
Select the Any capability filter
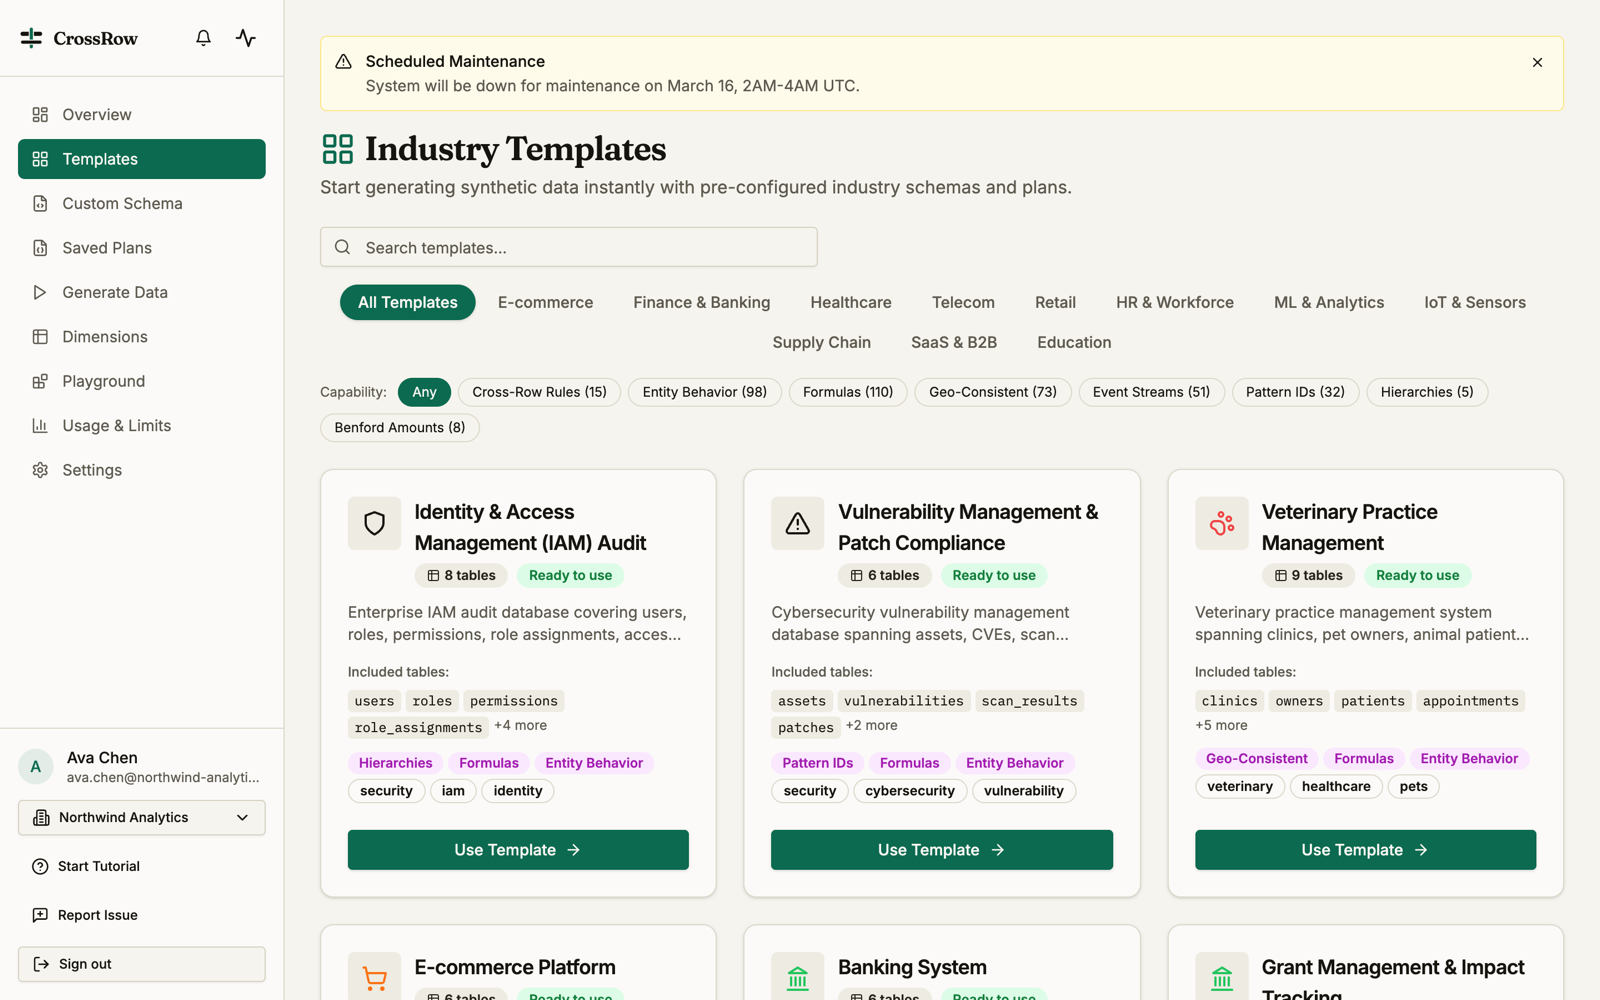coord(424,392)
